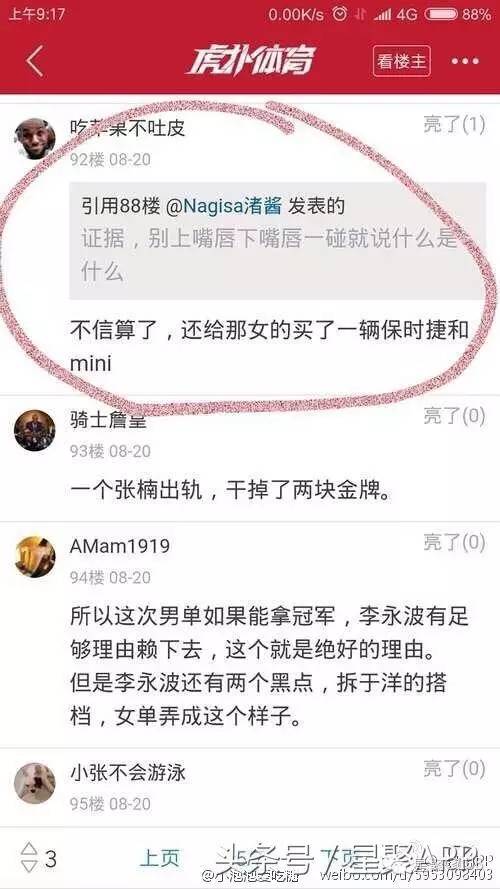Screen dimensions: 500x889
Task: Tap the 虎扑体育 header logo
Action: (x=250, y=61)
